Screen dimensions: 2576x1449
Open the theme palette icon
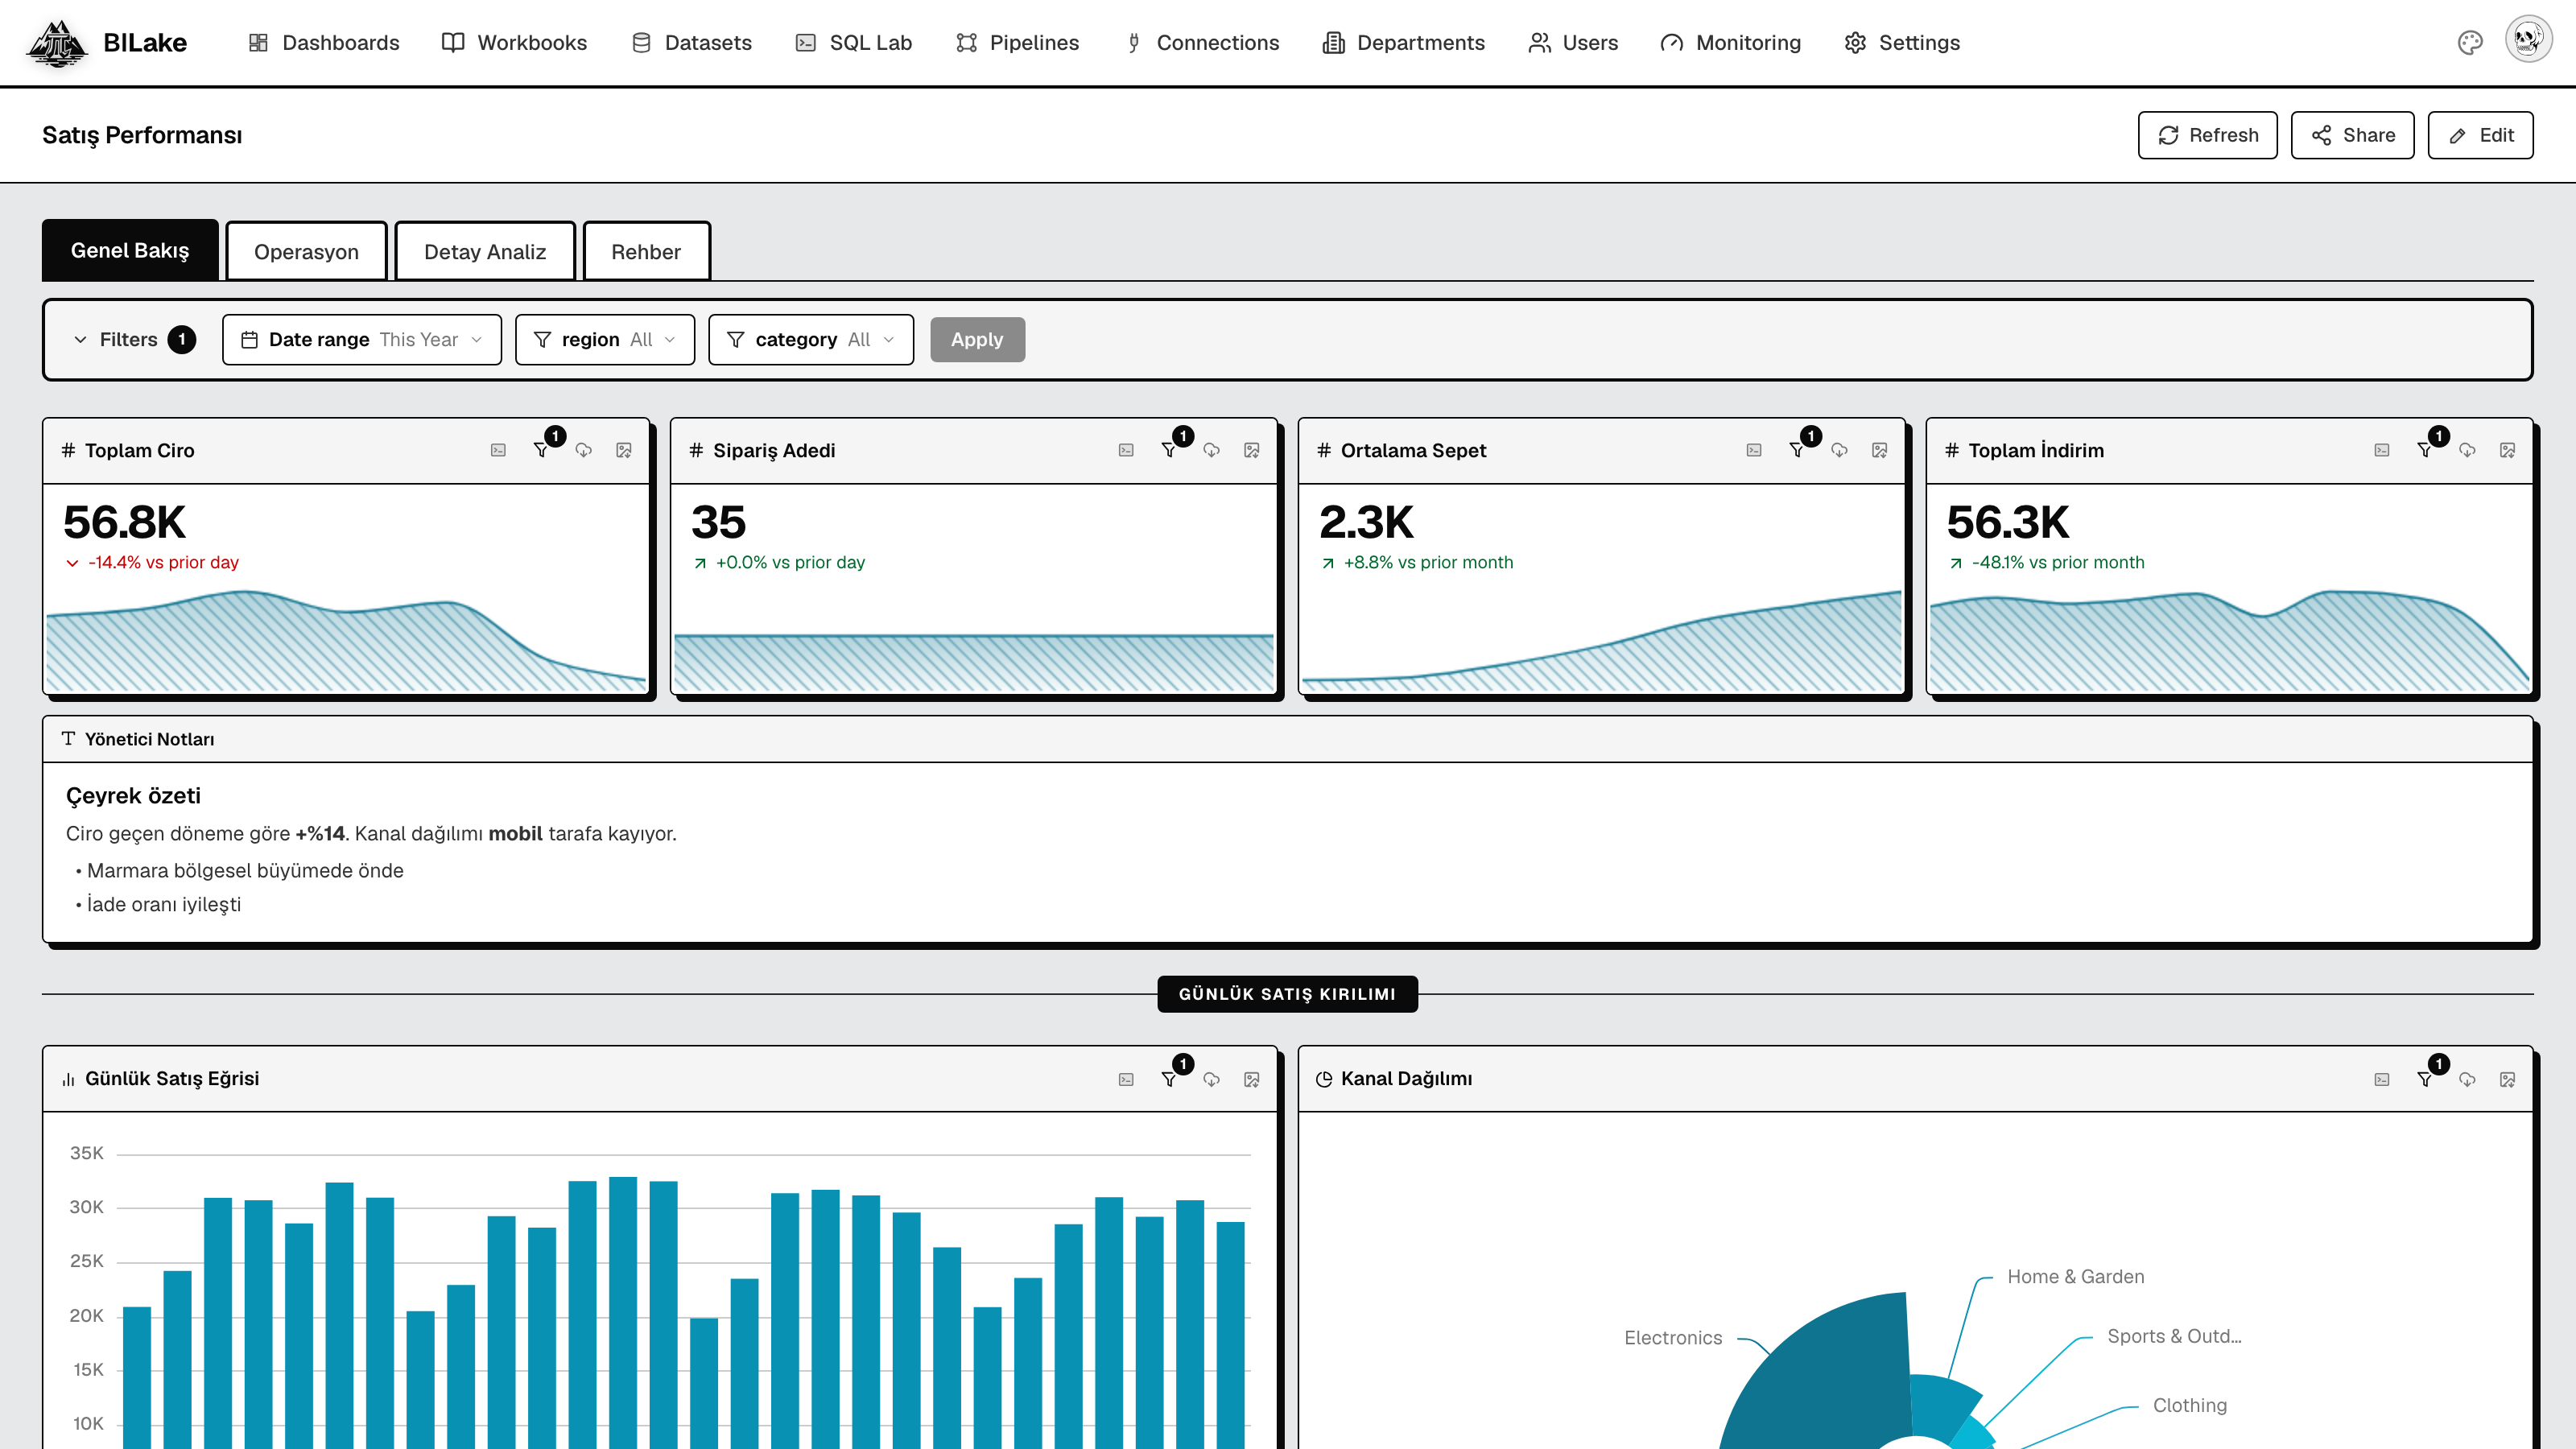(2470, 42)
